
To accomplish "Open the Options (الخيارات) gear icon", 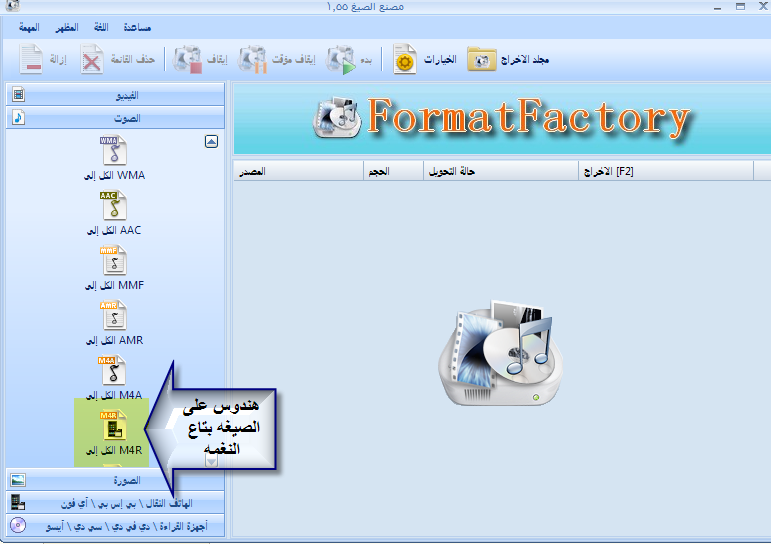I will tap(405, 60).
